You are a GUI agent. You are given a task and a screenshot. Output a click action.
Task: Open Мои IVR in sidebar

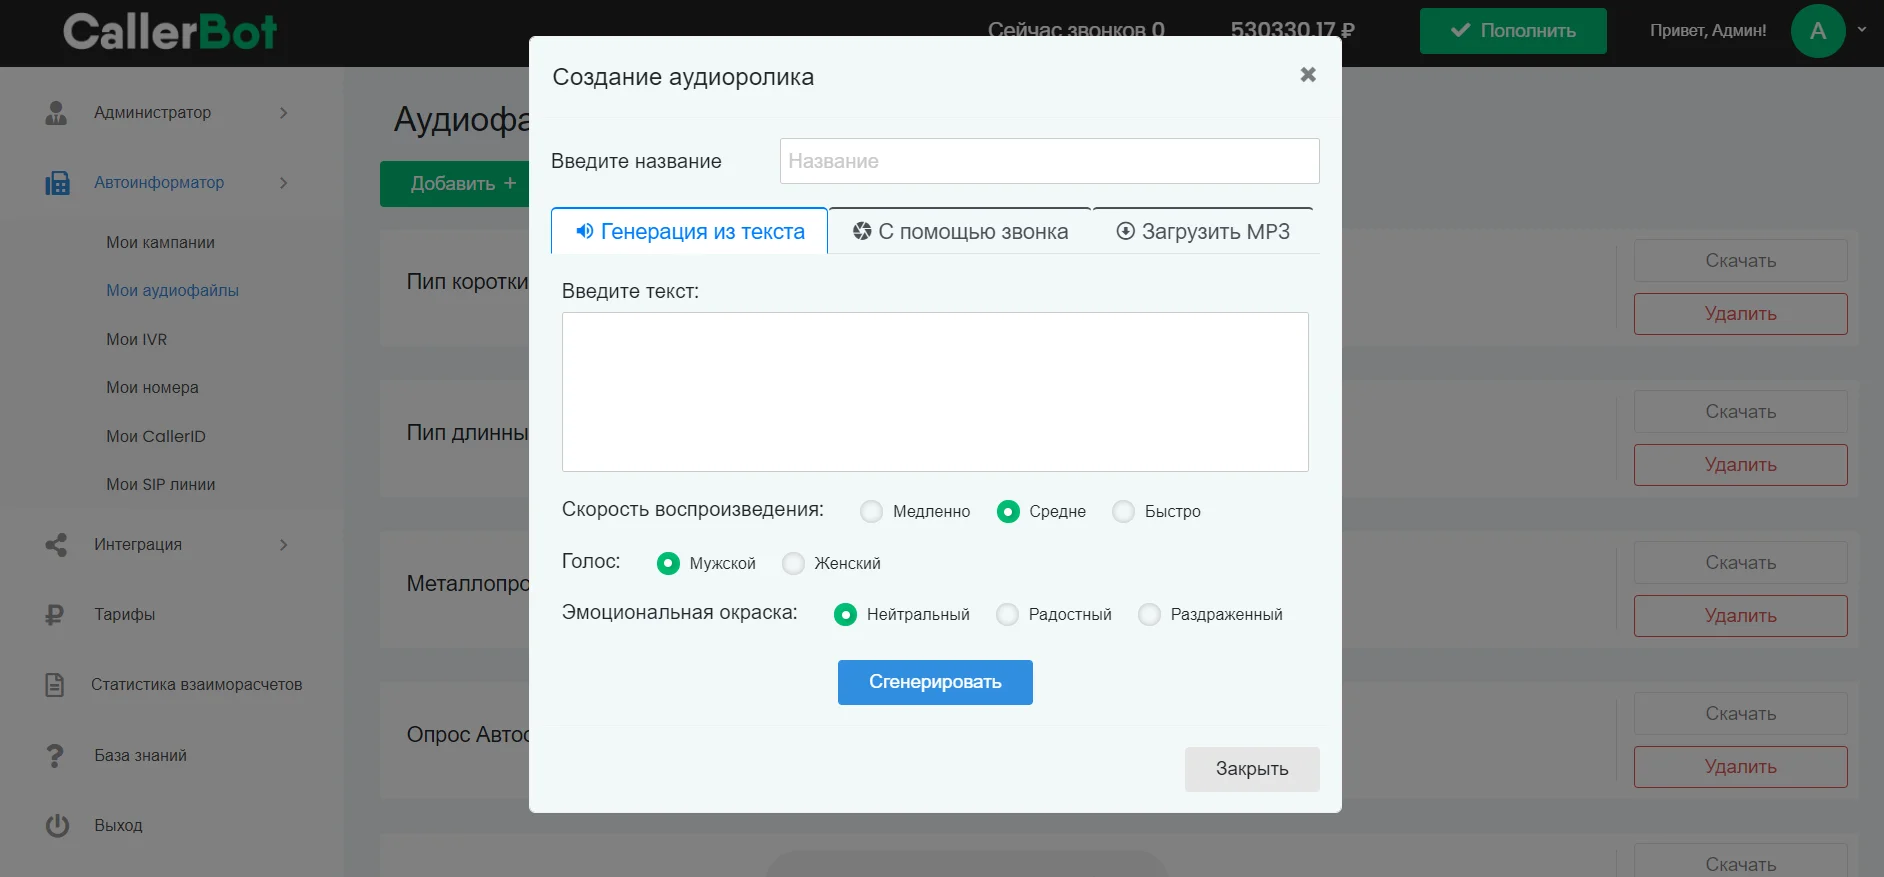point(137,340)
